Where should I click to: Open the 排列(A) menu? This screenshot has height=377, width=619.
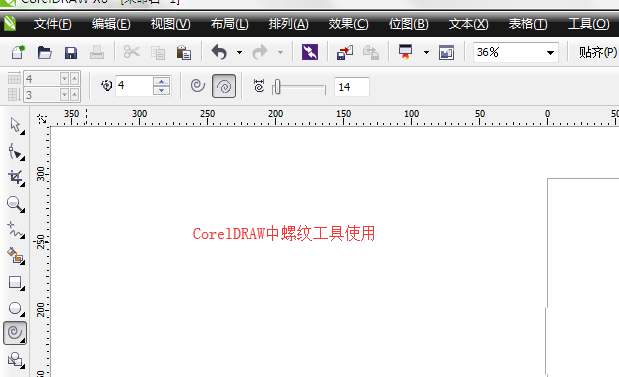[289, 24]
